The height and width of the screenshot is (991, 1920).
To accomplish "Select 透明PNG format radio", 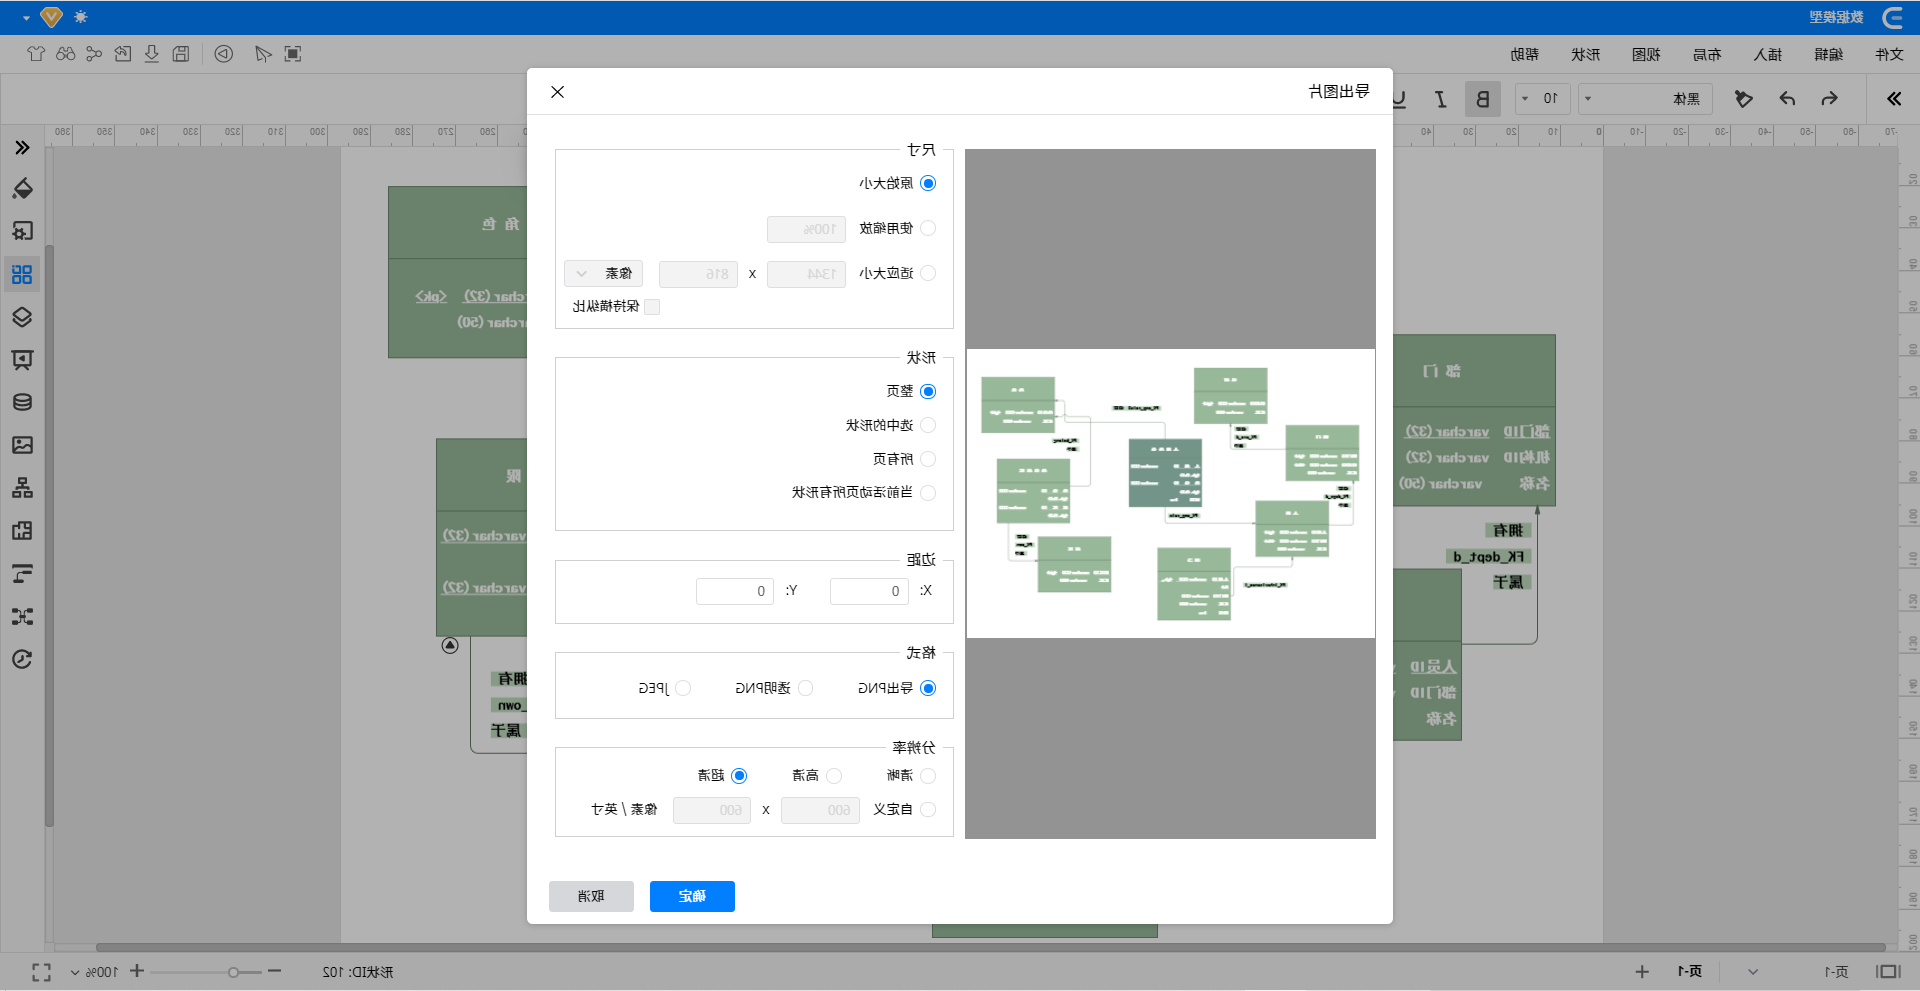I will 806,688.
